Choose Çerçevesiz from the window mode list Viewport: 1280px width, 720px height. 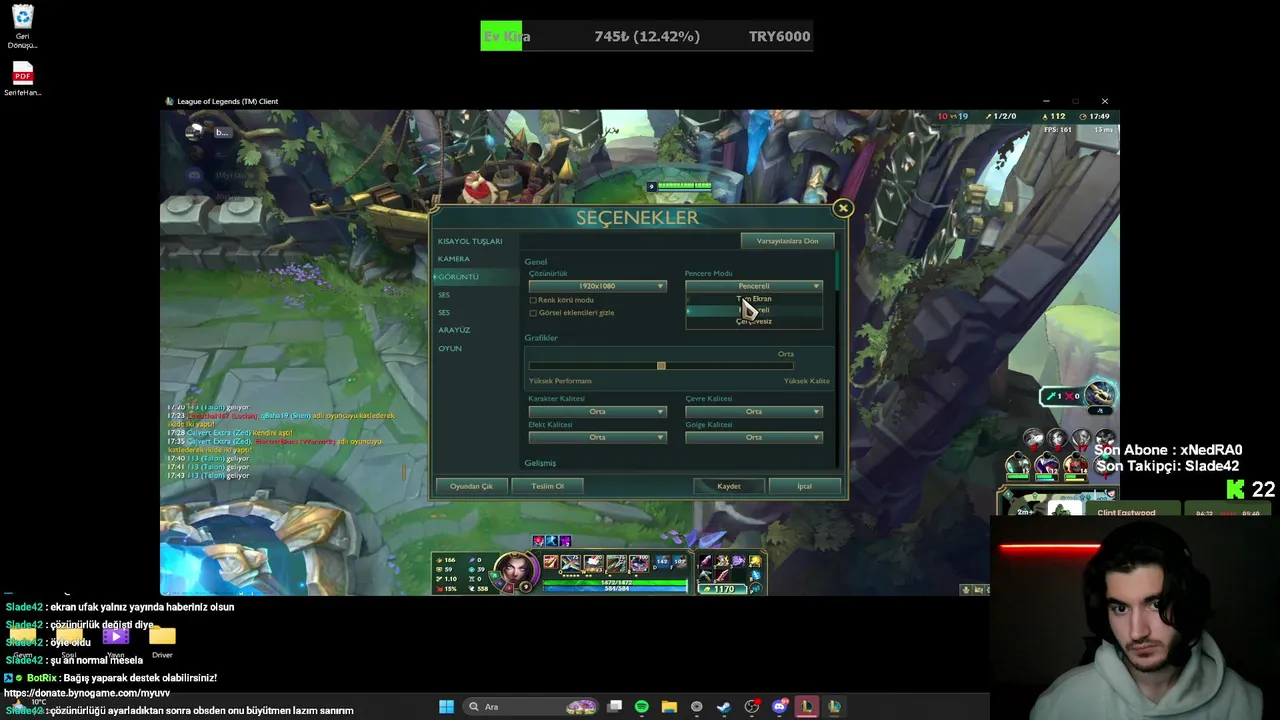[x=754, y=321]
